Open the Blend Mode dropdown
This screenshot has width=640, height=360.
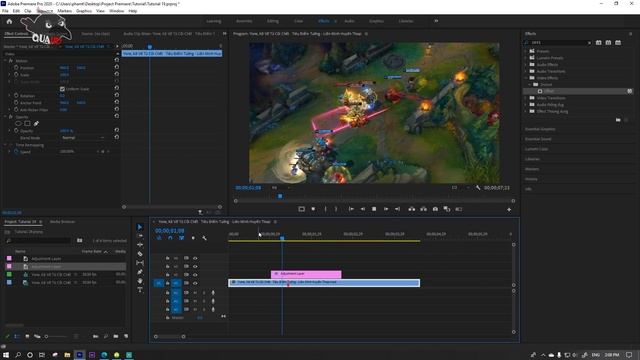pyautogui.click(x=83, y=138)
